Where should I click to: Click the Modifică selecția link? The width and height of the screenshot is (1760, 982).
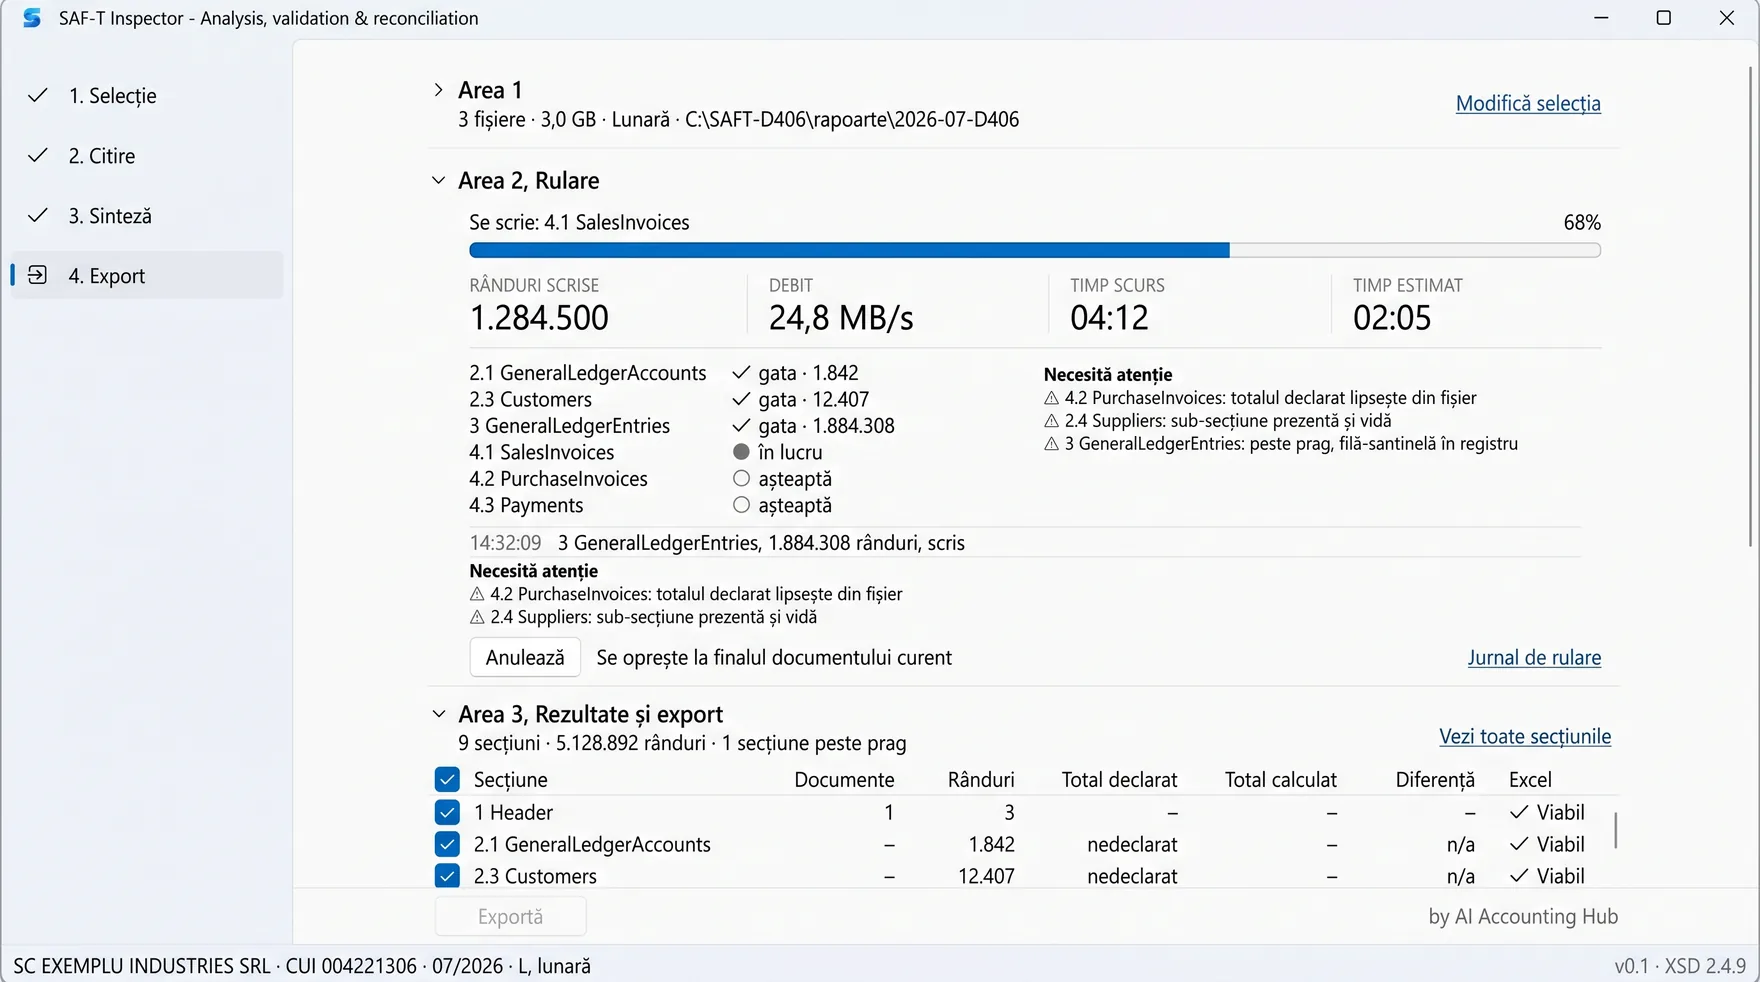[1528, 103]
